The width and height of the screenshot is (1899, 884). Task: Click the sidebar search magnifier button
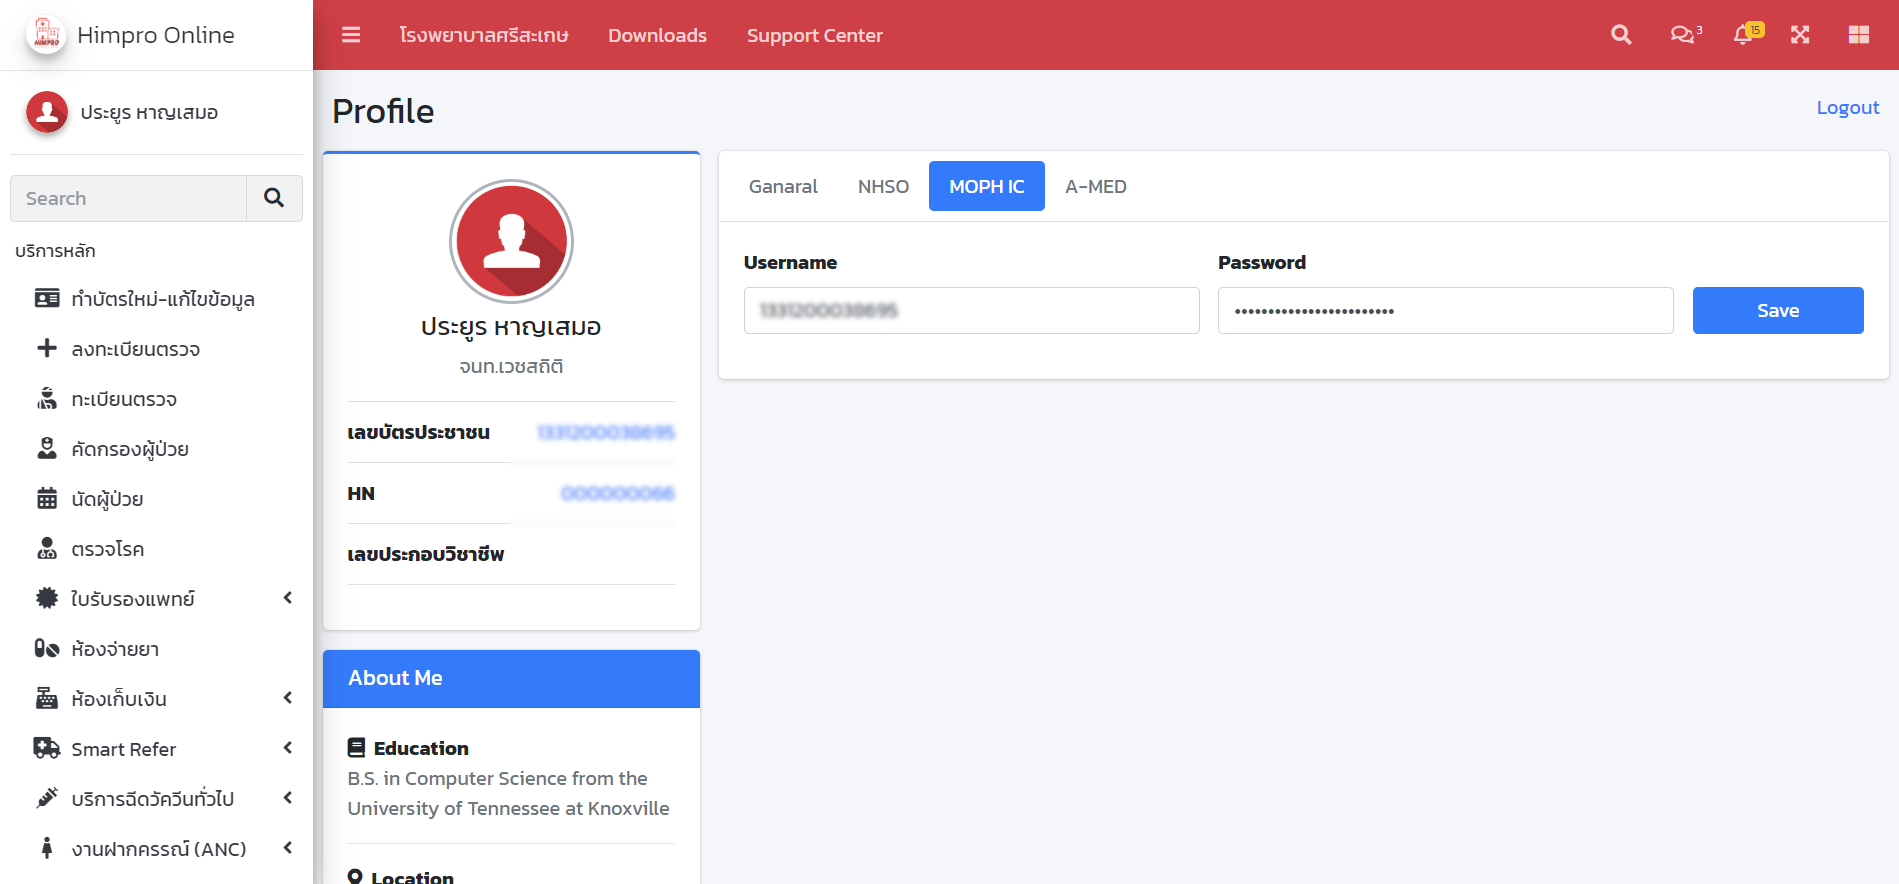(x=274, y=198)
